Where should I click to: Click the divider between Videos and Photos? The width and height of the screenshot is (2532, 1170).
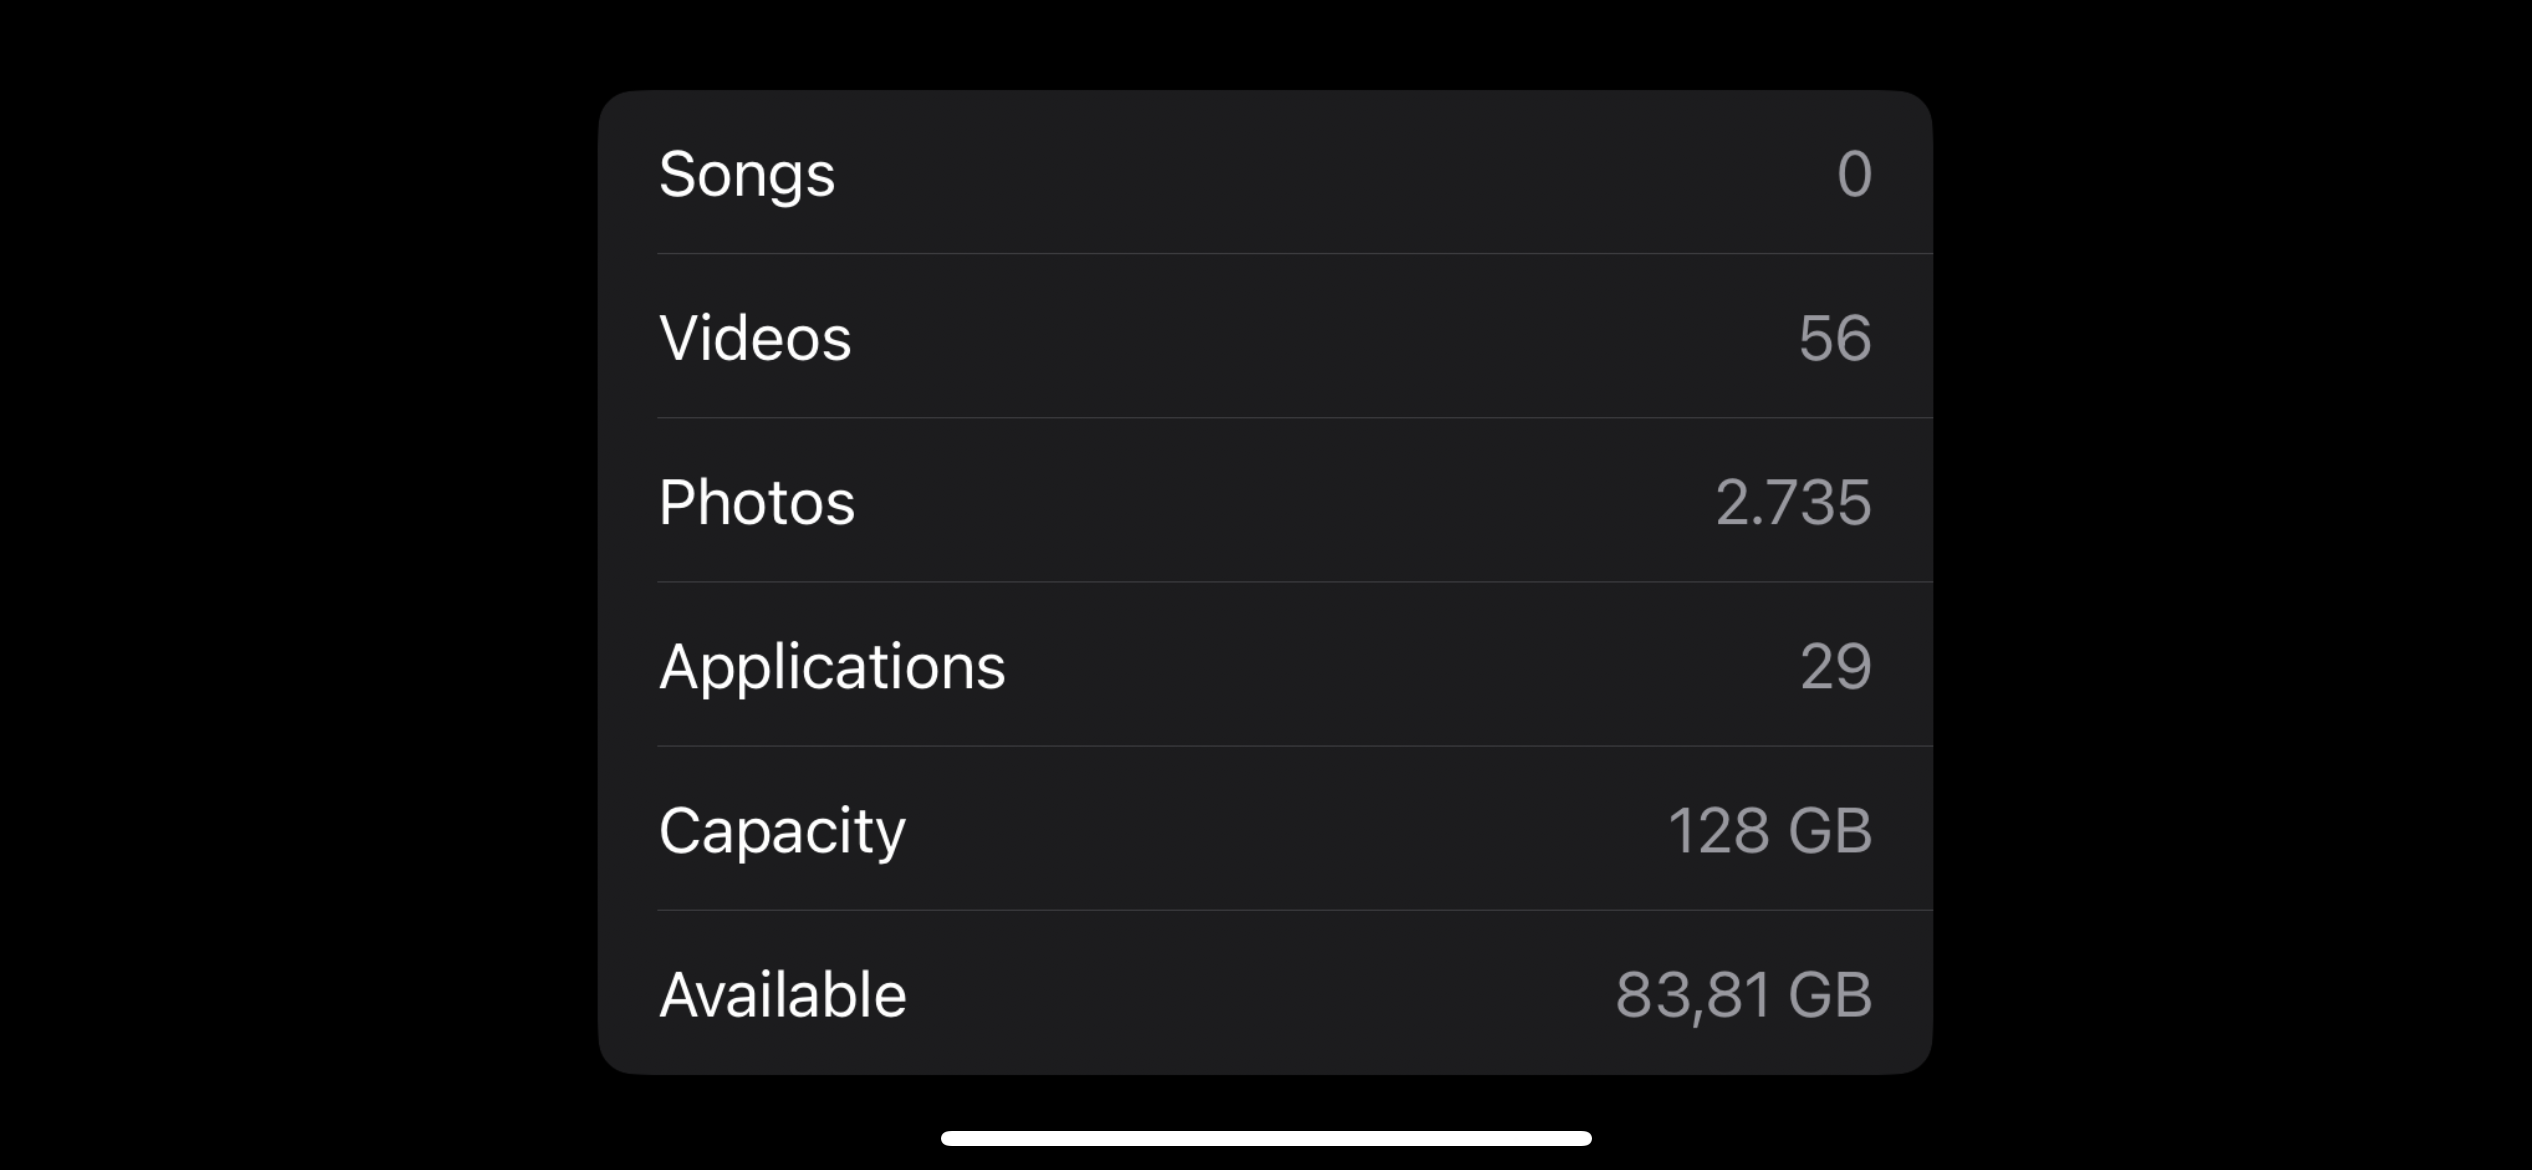1295,418
